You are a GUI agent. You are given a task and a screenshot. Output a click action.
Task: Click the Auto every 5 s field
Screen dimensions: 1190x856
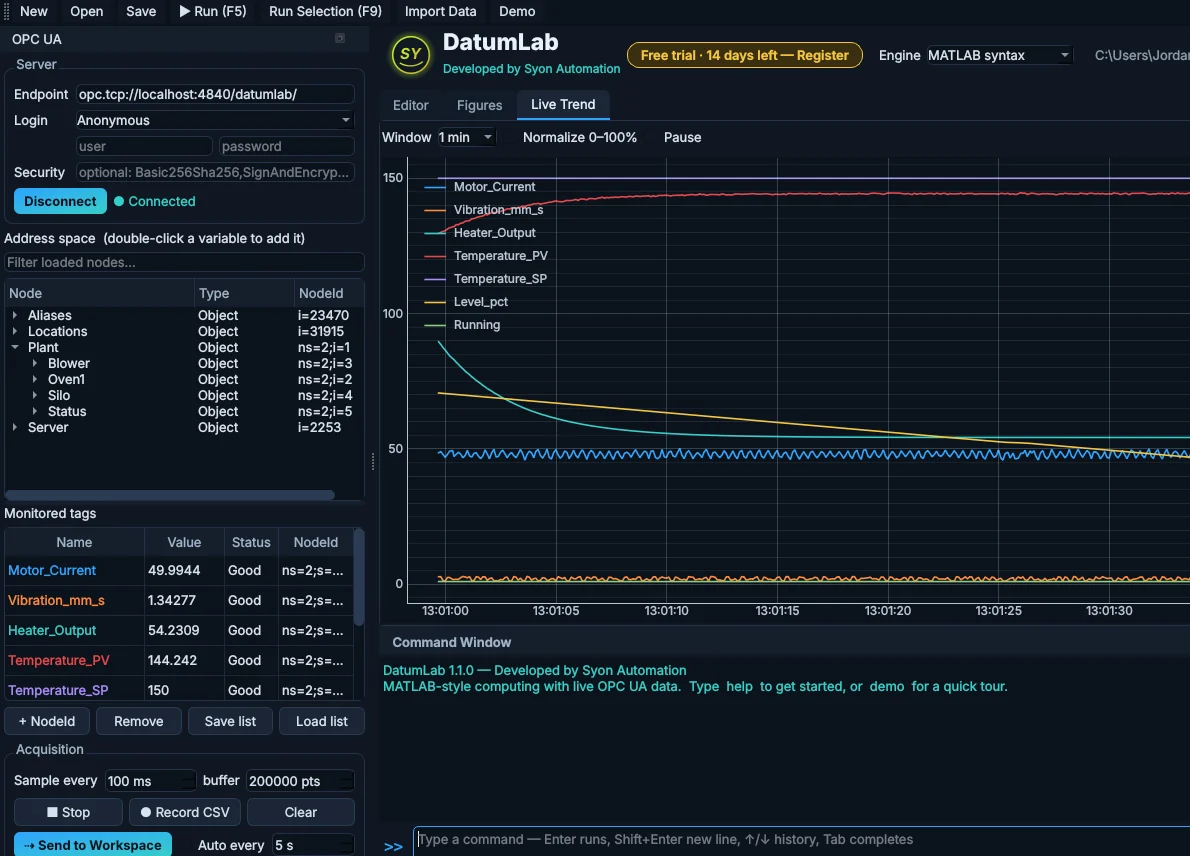[x=313, y=845]
